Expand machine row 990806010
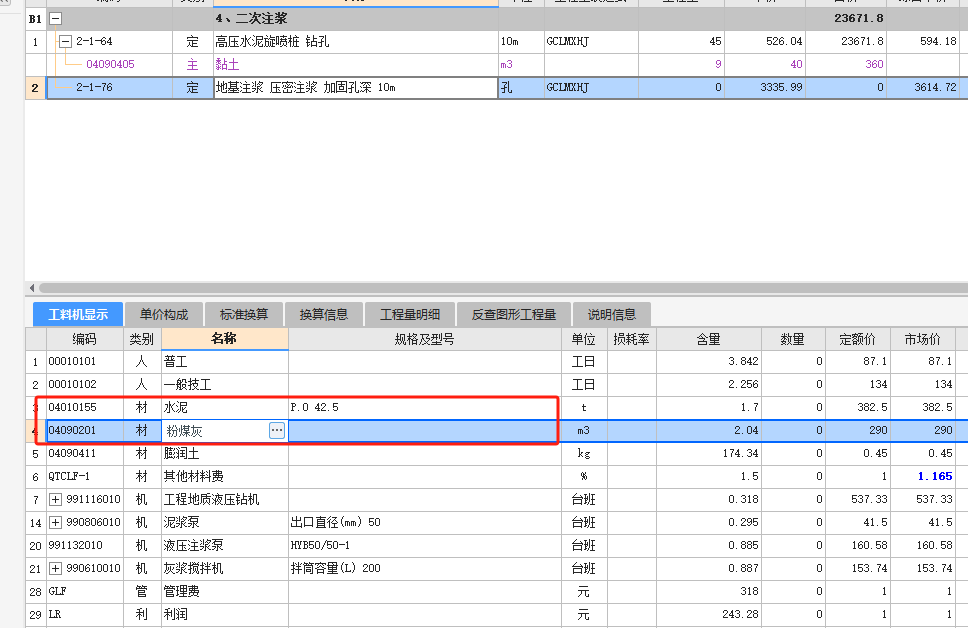The height and width of the screenshot is (628, 968). (x=55, y=522)
